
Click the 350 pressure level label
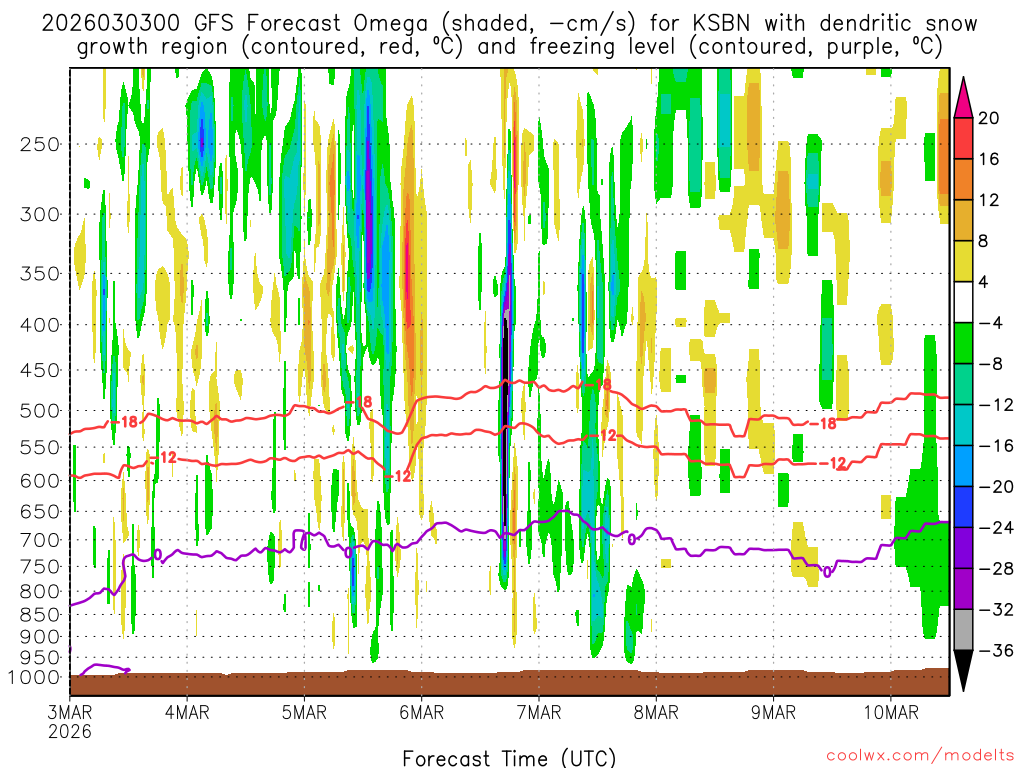[x=40, y=274]
